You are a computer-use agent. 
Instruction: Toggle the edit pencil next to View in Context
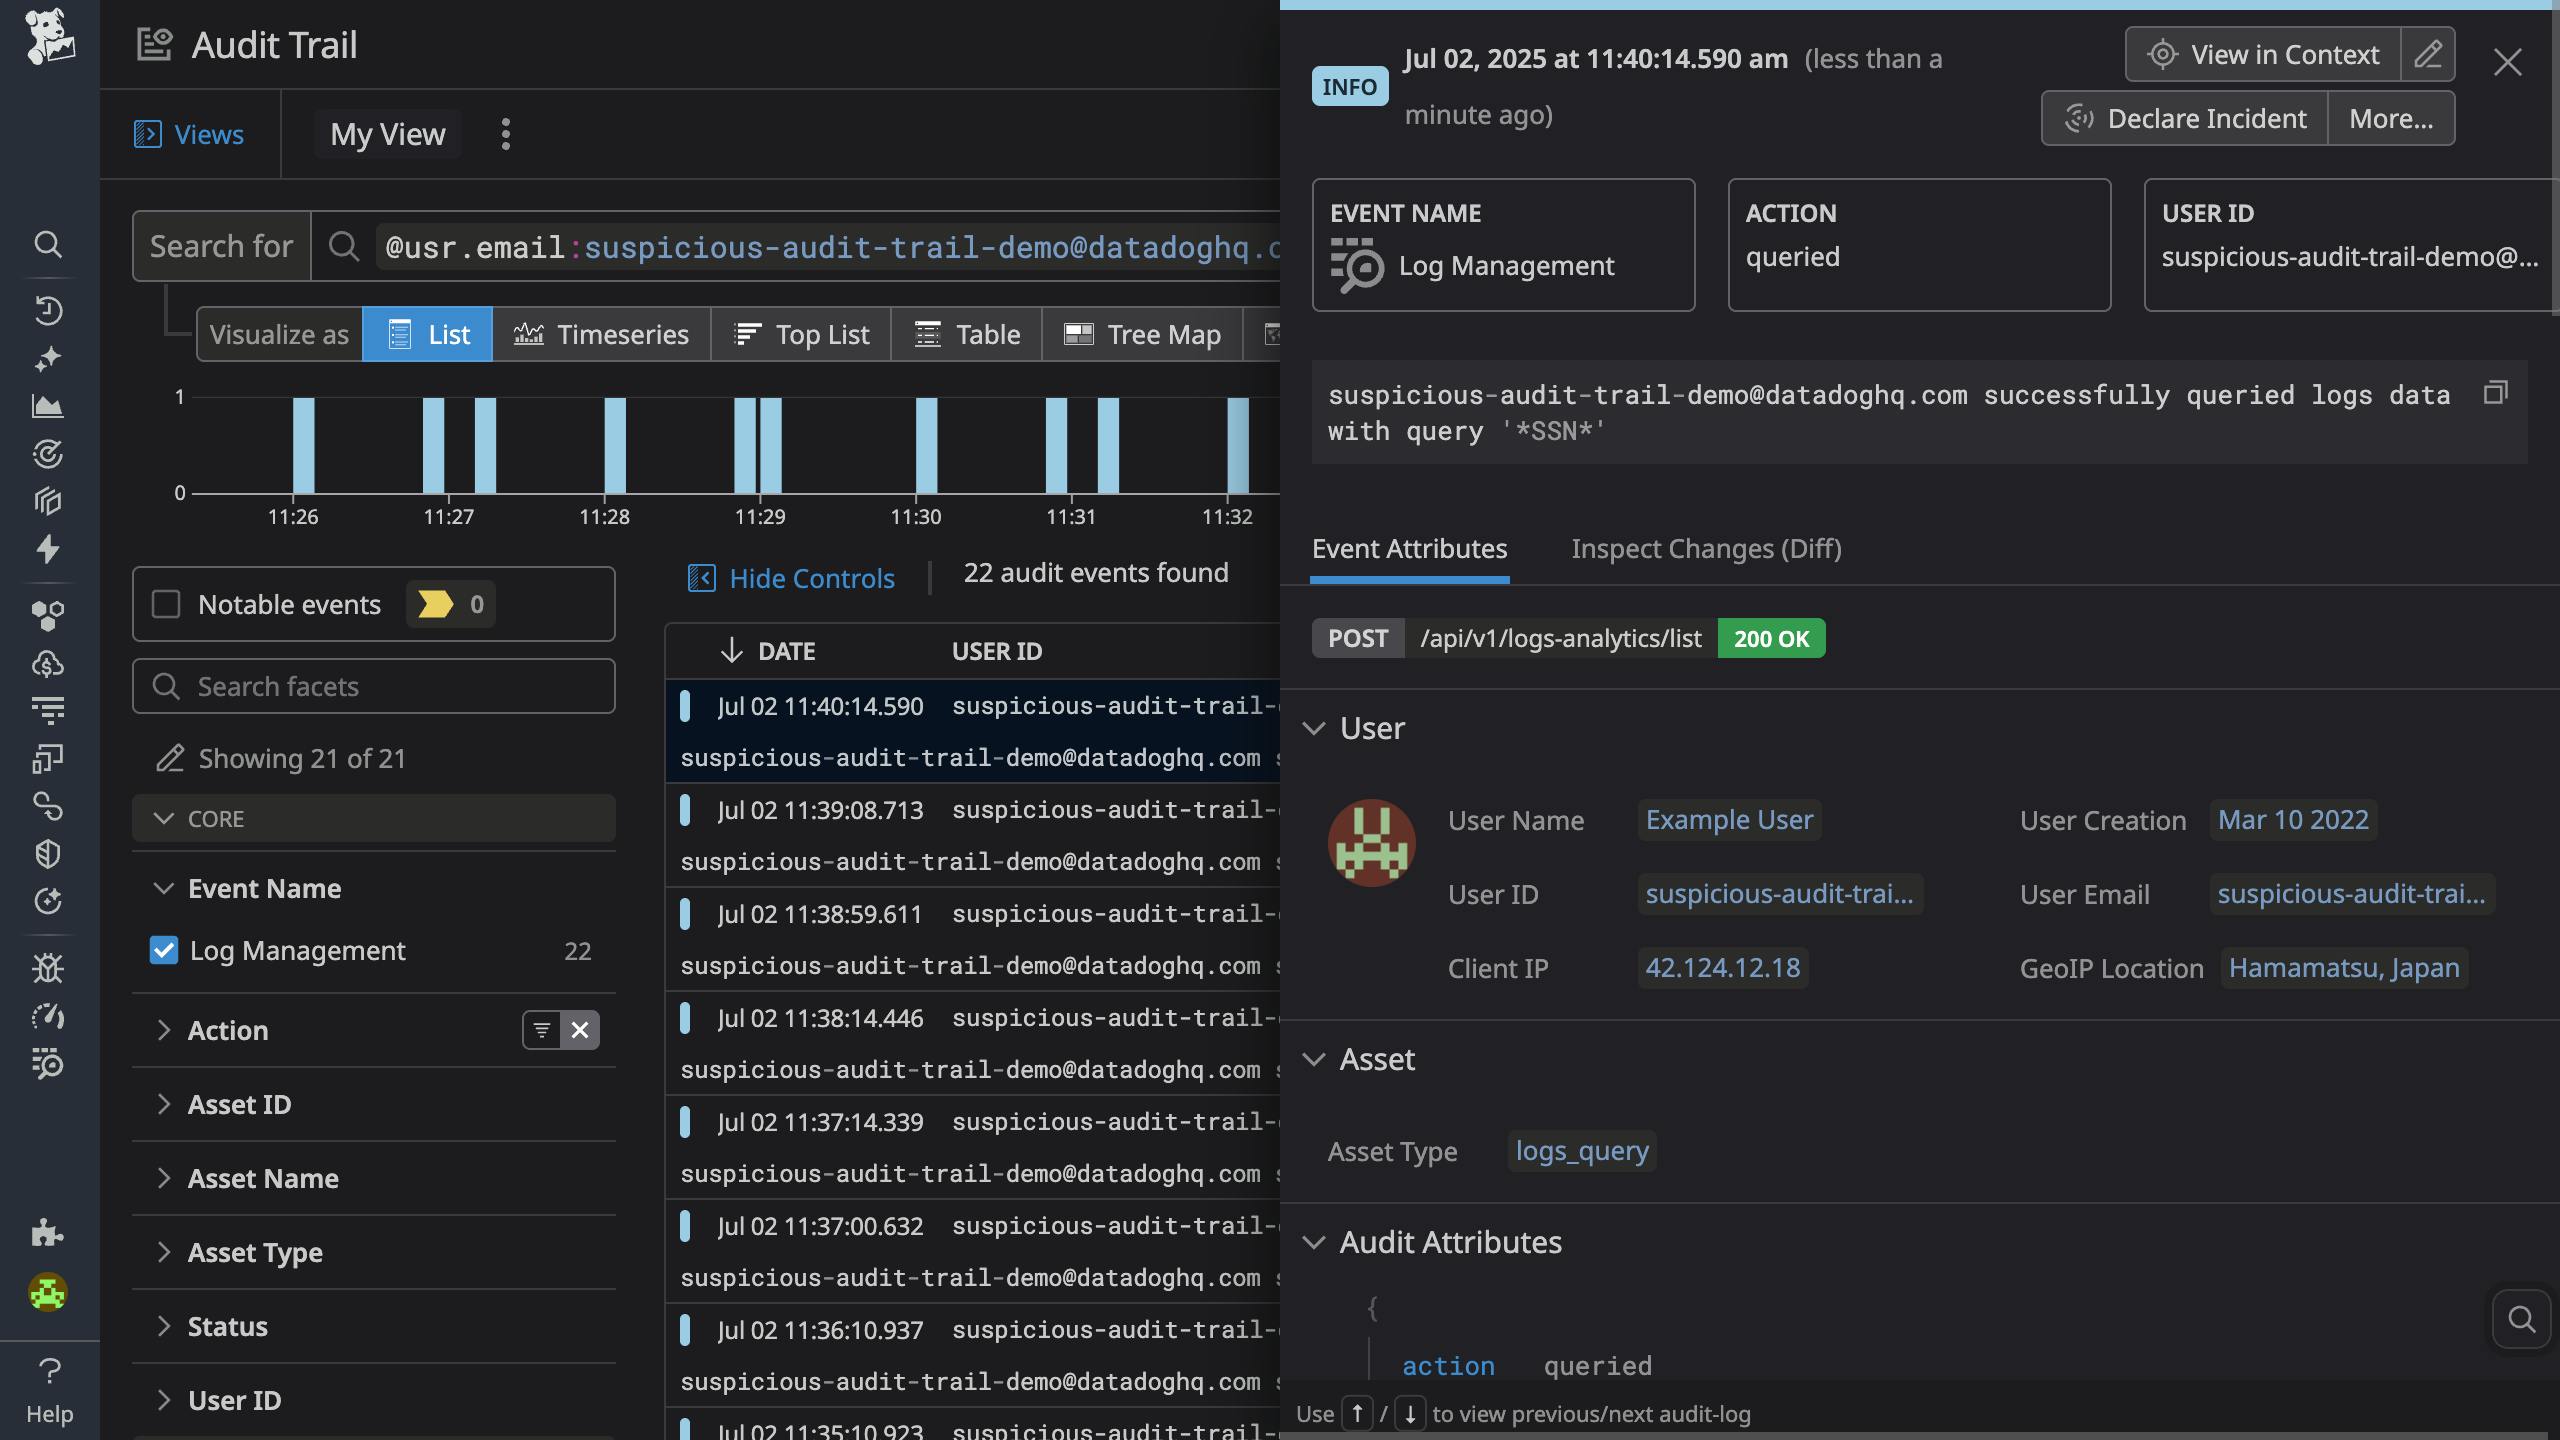pos(2429,54)
